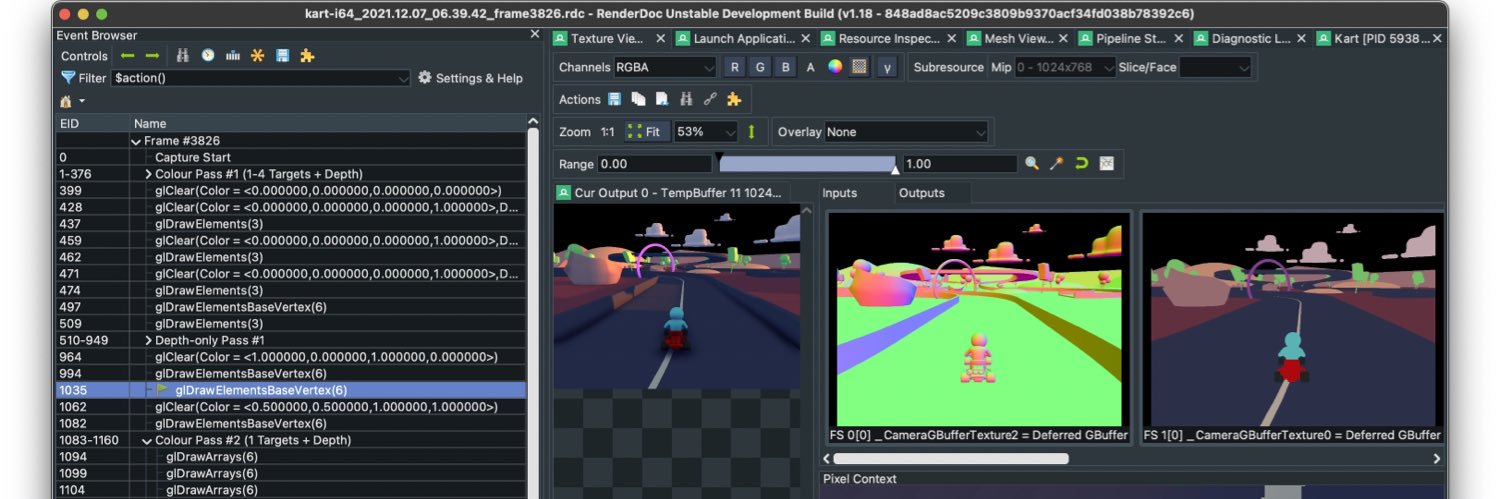Open find event using Event Browser binoculars
This screenshot has width=1500, height=499.
pos(182,56)
